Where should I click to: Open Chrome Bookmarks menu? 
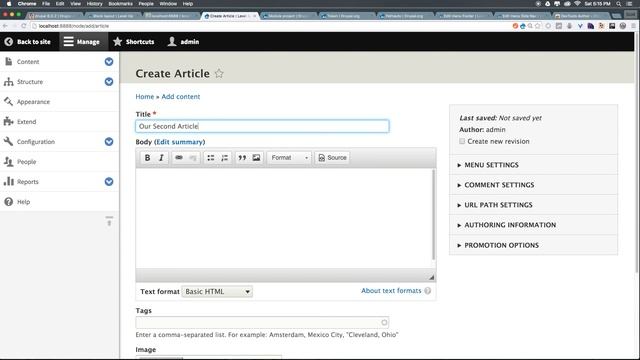pyautogui.click(x=120, y=4)
